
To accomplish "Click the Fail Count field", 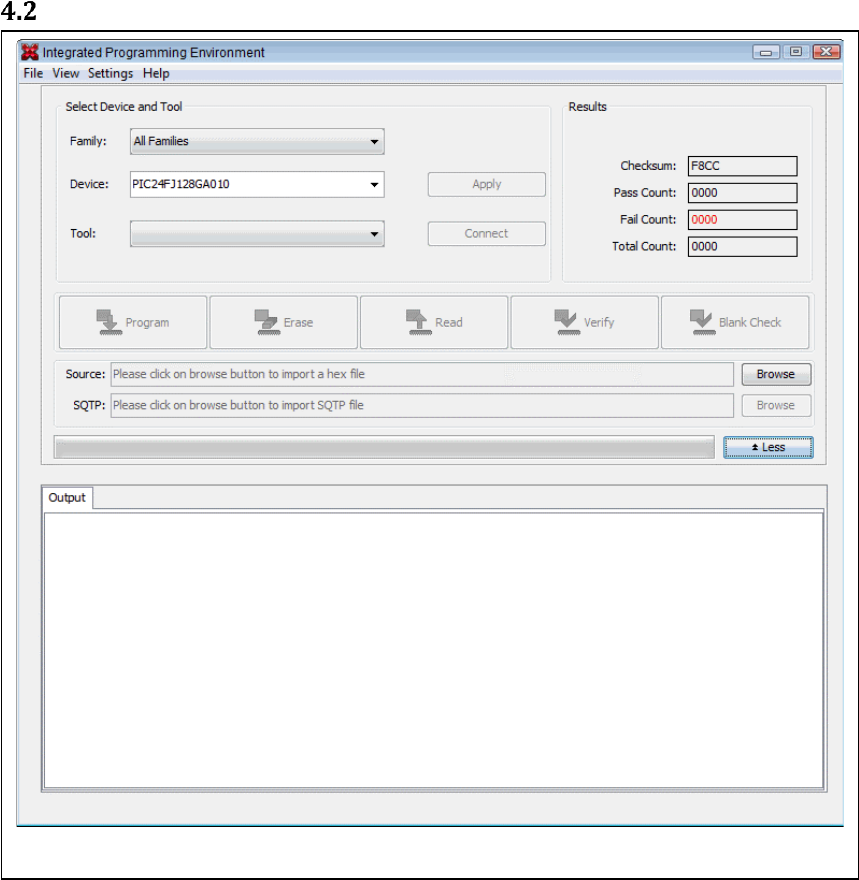I will [x=742, y=219].
